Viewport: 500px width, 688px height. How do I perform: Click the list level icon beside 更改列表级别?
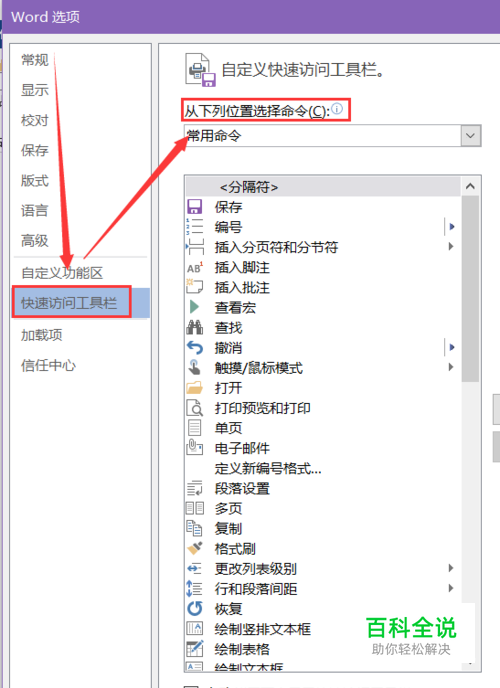click(x=194, y=569)
